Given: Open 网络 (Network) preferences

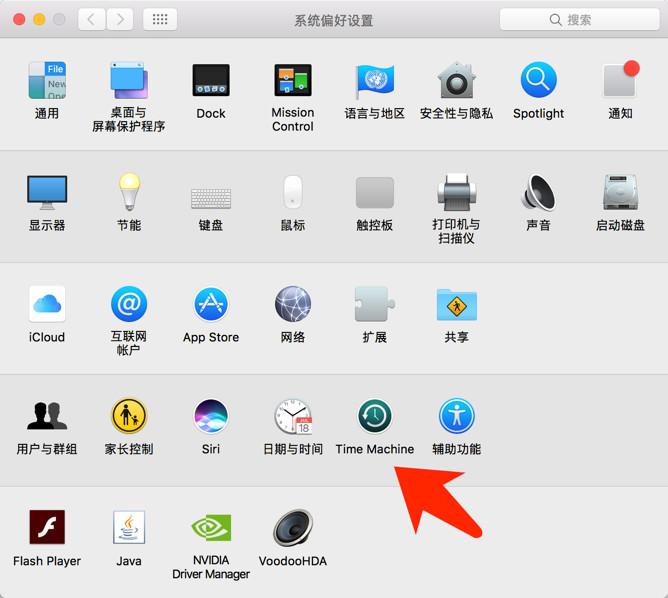Looking at the screenshot, I should click(x=293, y=304).
